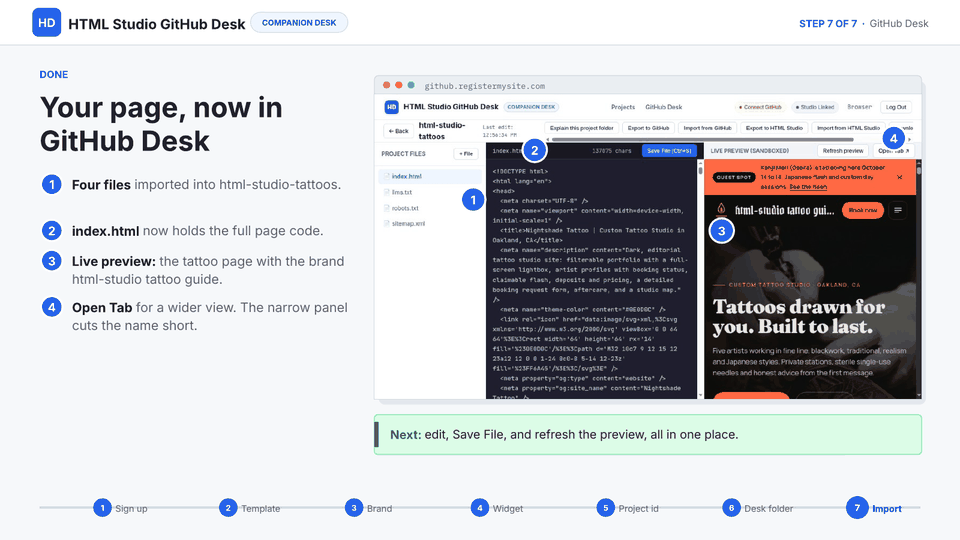The width and height of the screenshot is (960, 540).
Task: Click the Studio Linked status pill
Action: (x=815, y=107)
